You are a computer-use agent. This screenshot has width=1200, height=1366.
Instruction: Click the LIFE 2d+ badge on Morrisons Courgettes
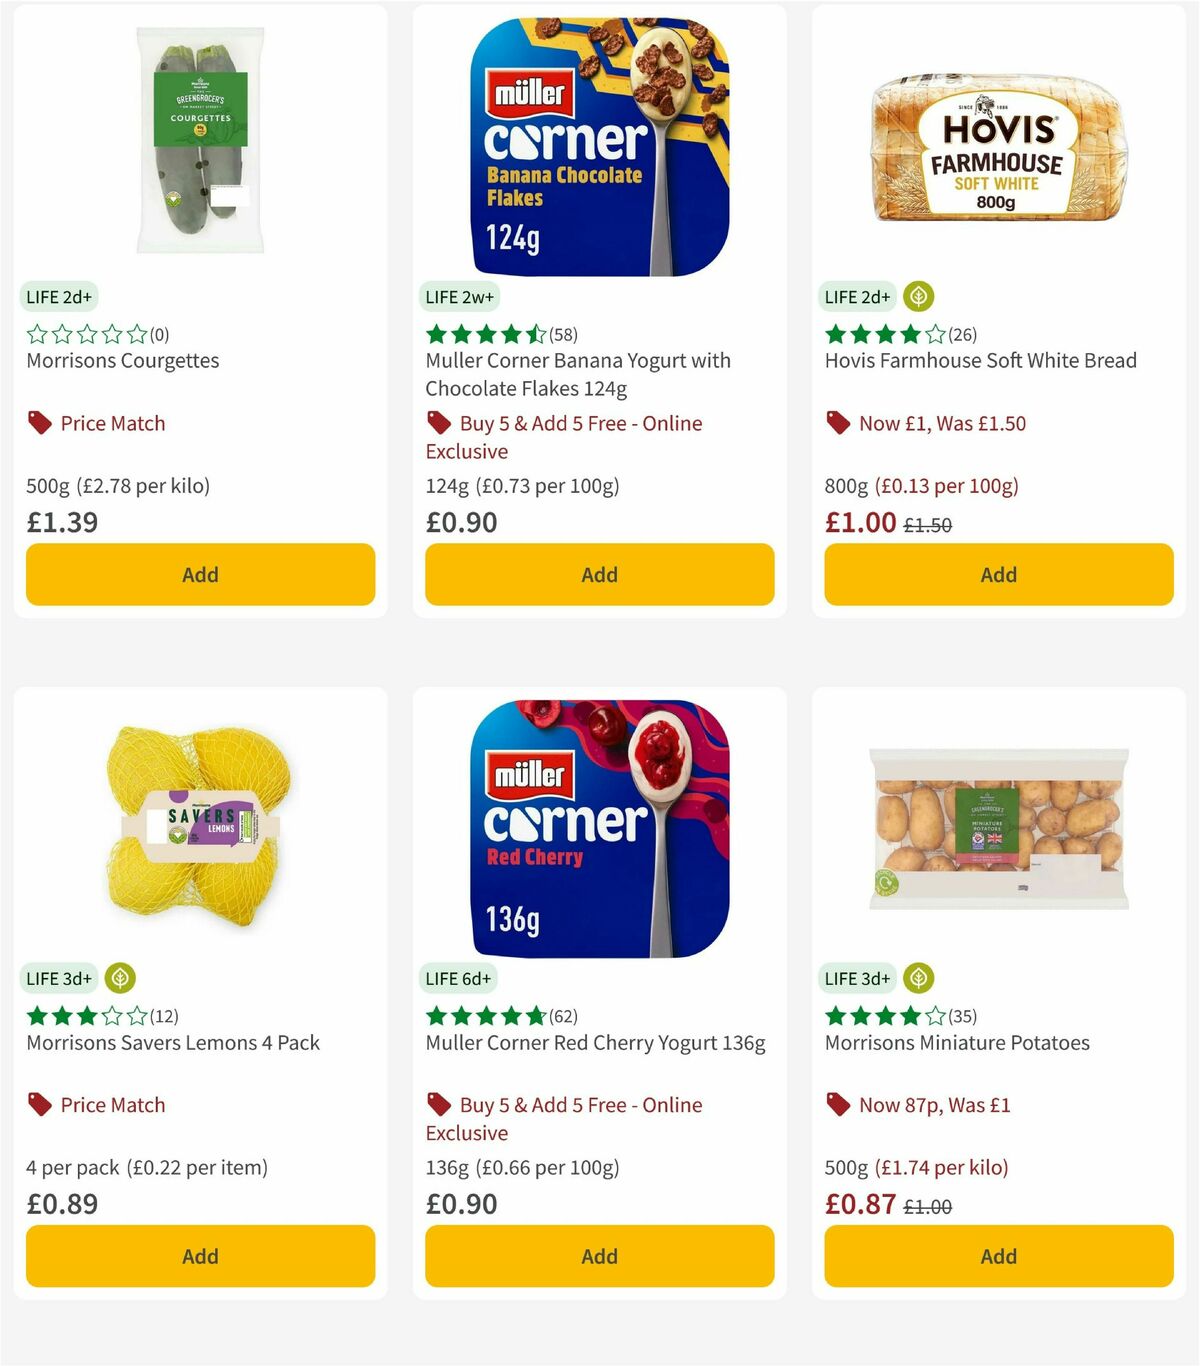(58, 296)
